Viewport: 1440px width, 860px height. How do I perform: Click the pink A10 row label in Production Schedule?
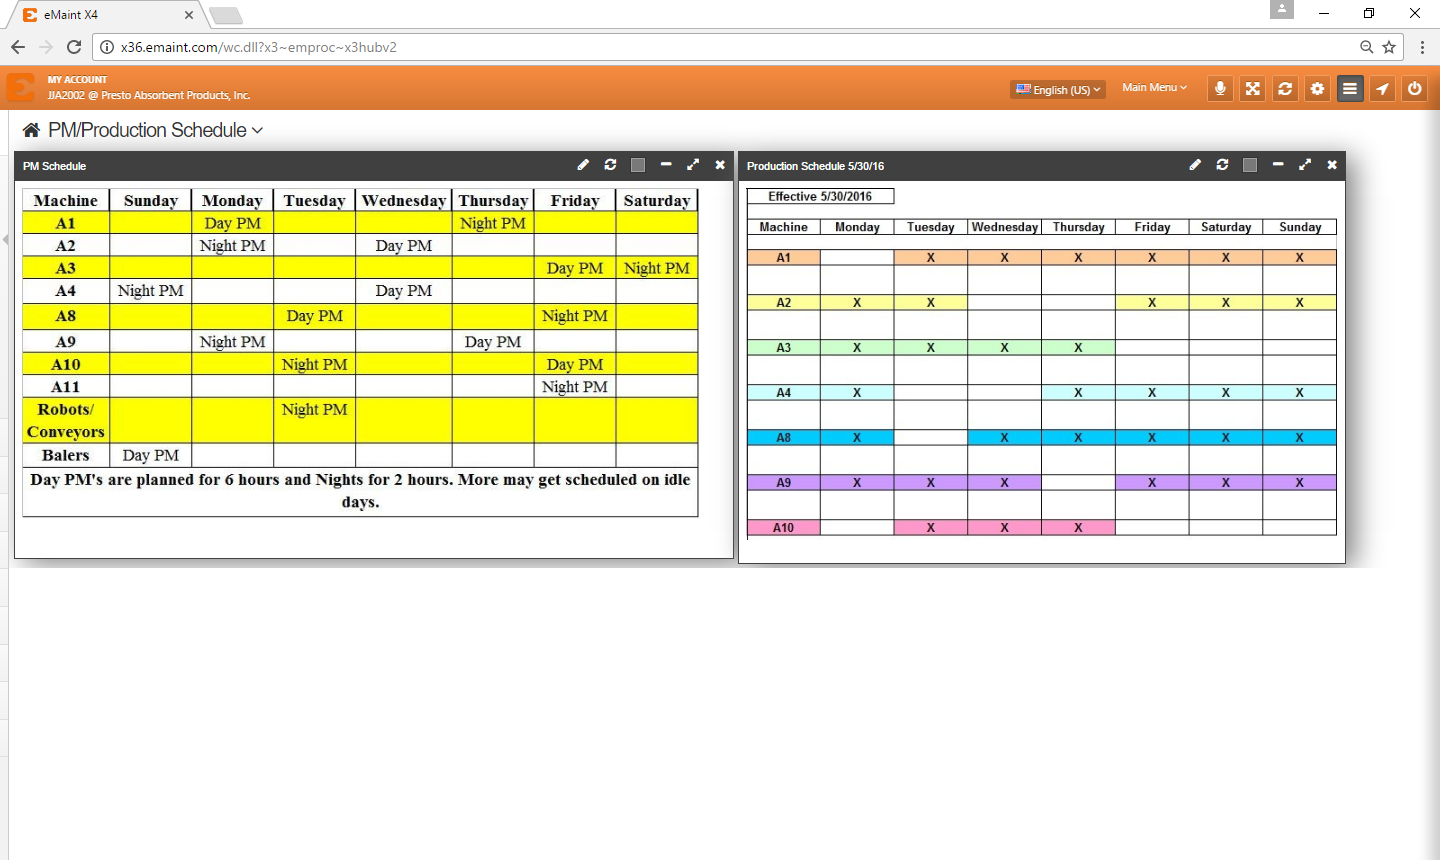tap(784, 528)
